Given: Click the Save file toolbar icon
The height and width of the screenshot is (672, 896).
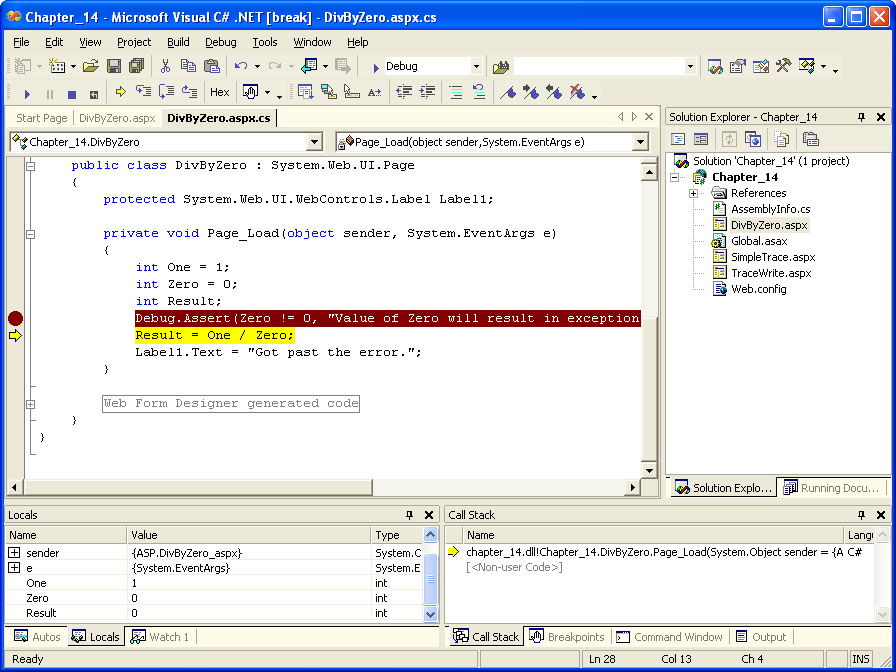Looking at the screenshot, I should click(113, 66).
